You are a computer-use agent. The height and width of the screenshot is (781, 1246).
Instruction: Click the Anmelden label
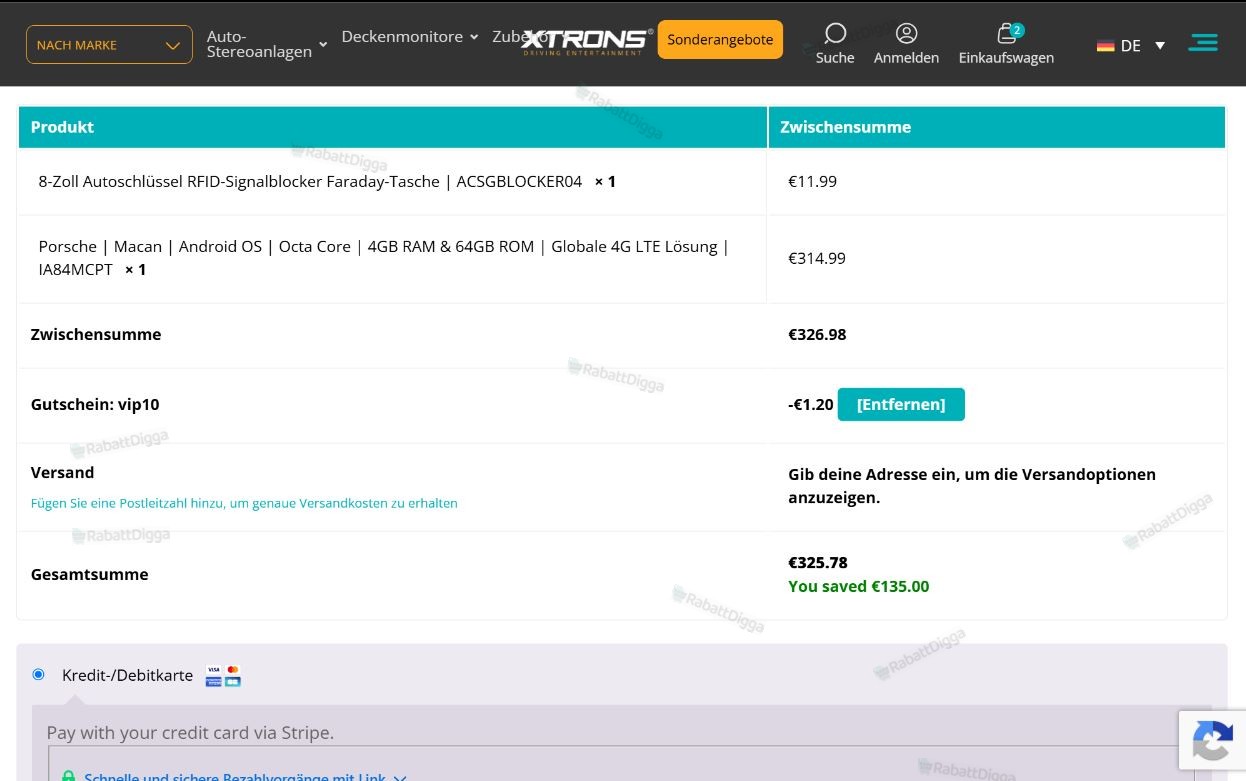[906, 58]
